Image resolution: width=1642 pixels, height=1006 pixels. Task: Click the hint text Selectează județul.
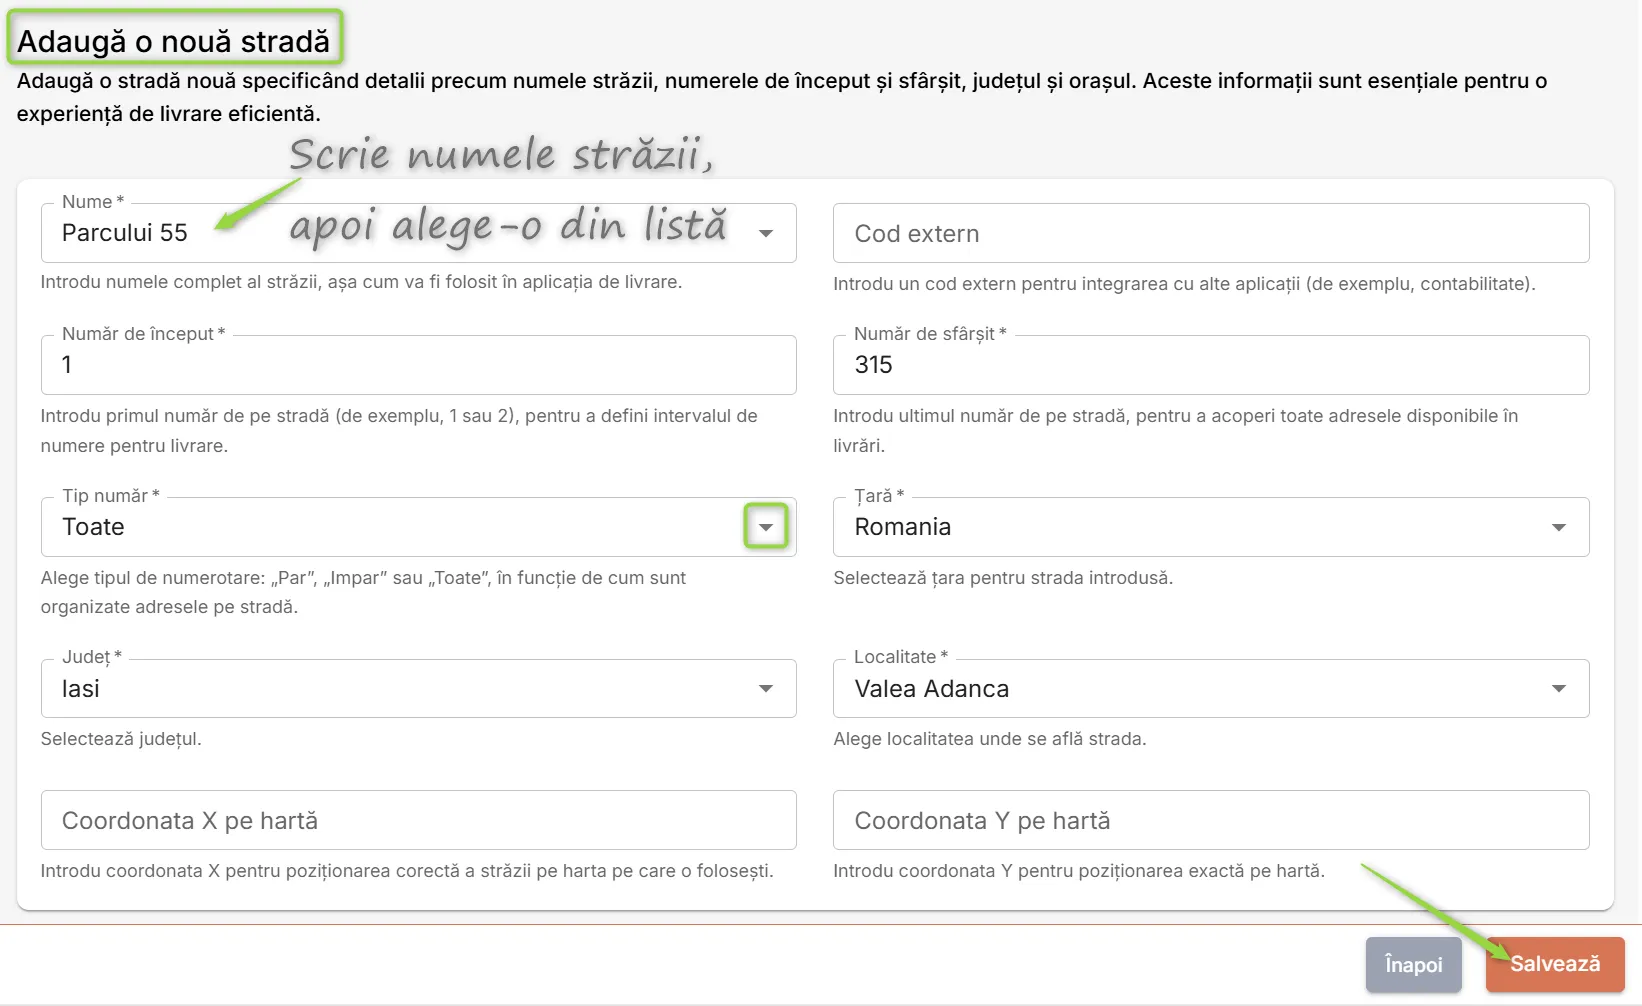(121, 739)
